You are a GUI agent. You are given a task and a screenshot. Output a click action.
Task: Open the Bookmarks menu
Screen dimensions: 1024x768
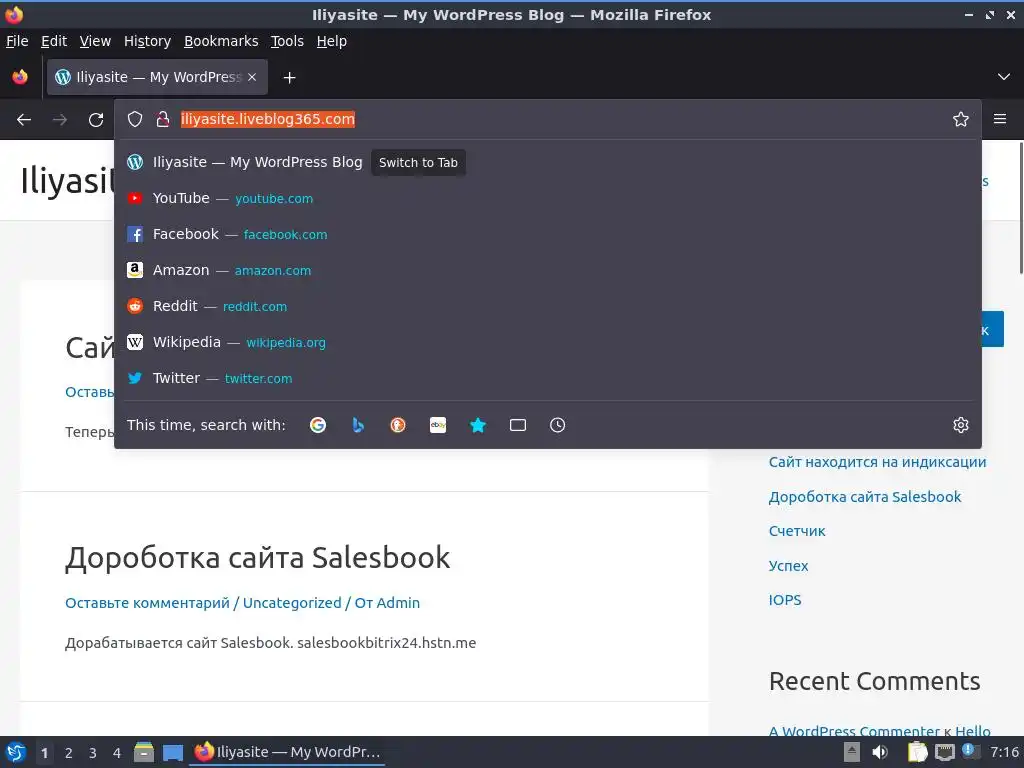(221, 41)
